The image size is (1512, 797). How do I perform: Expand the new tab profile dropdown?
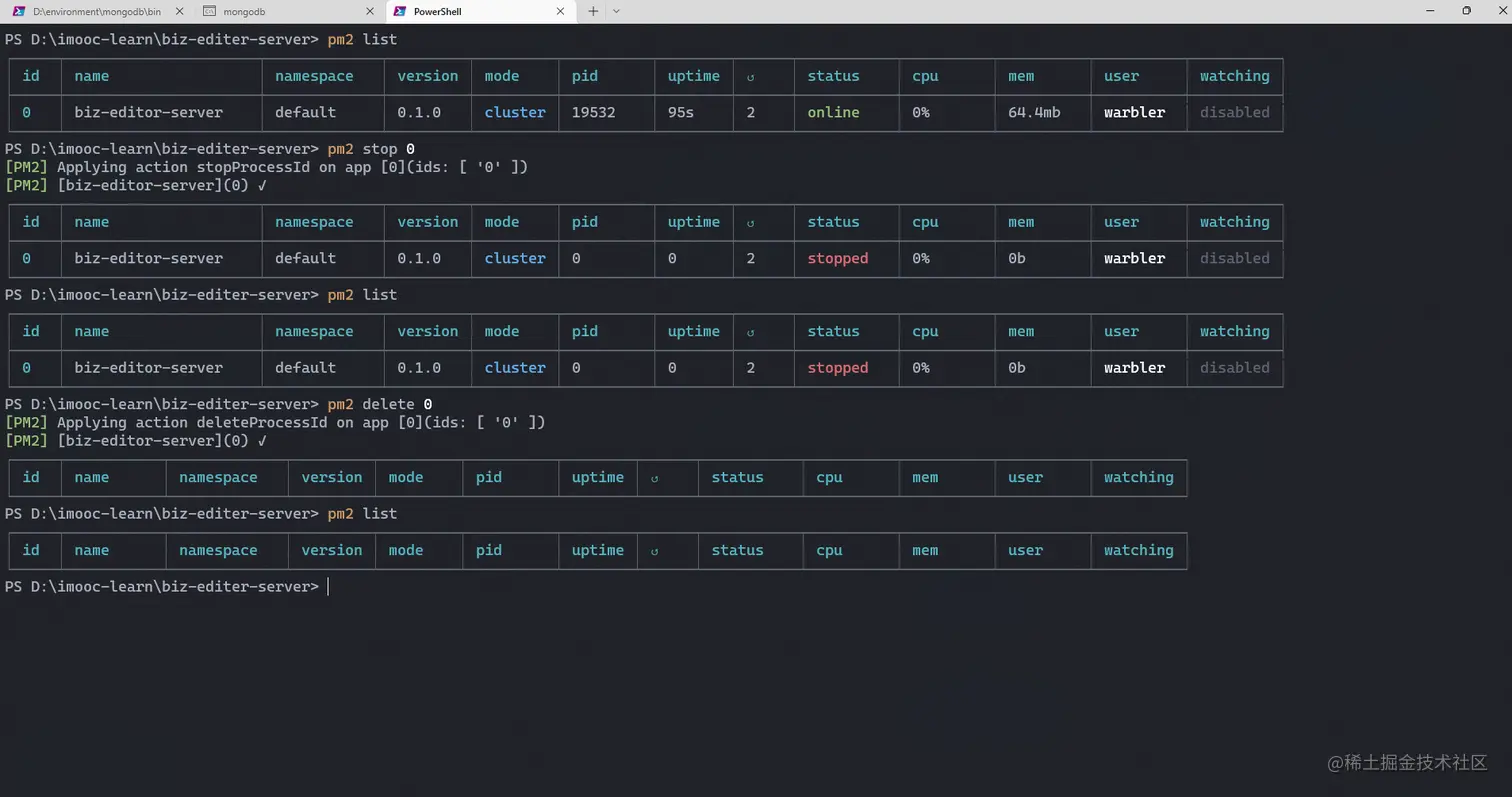616,11
